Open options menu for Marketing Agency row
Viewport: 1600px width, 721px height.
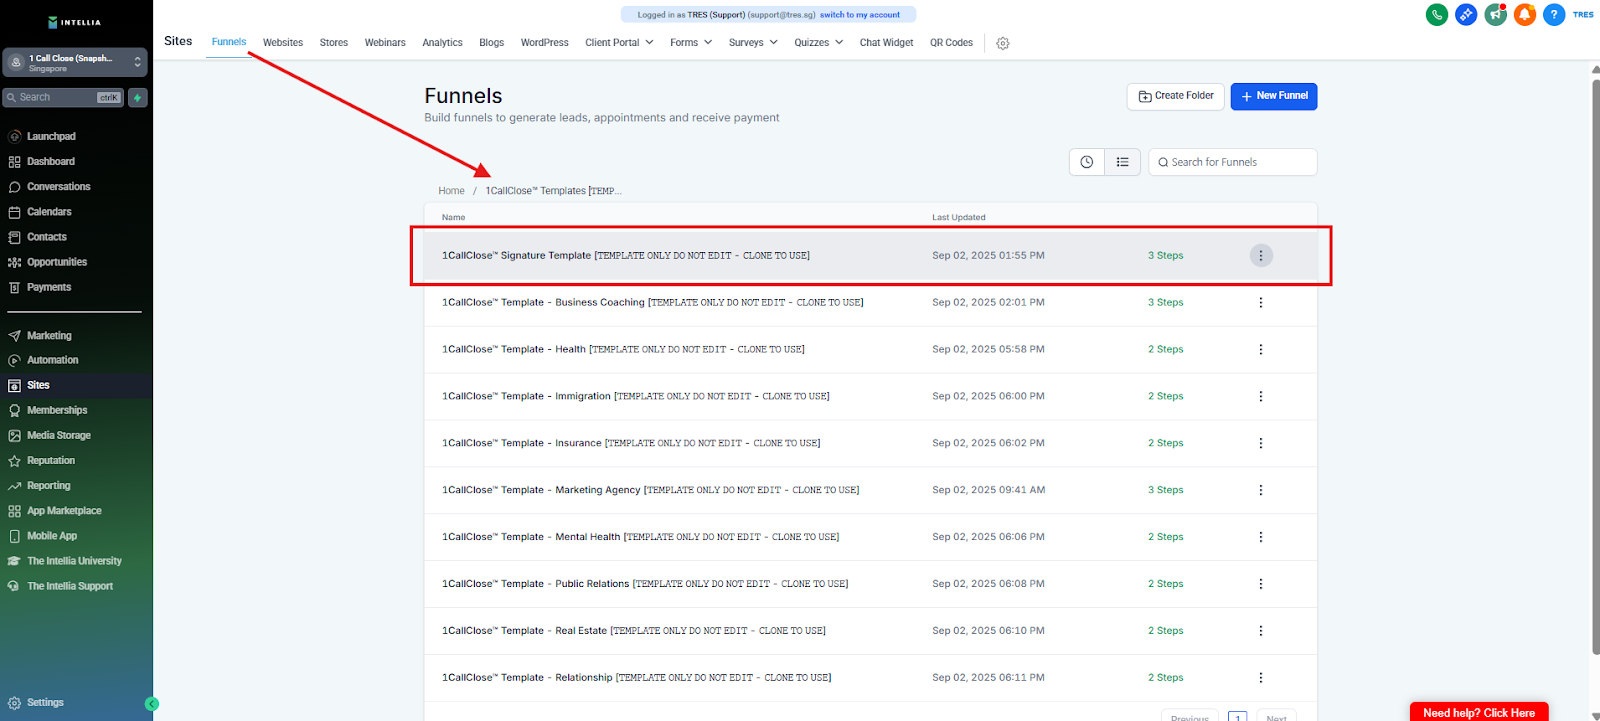pyautogui.click(x=1261, y=490)
